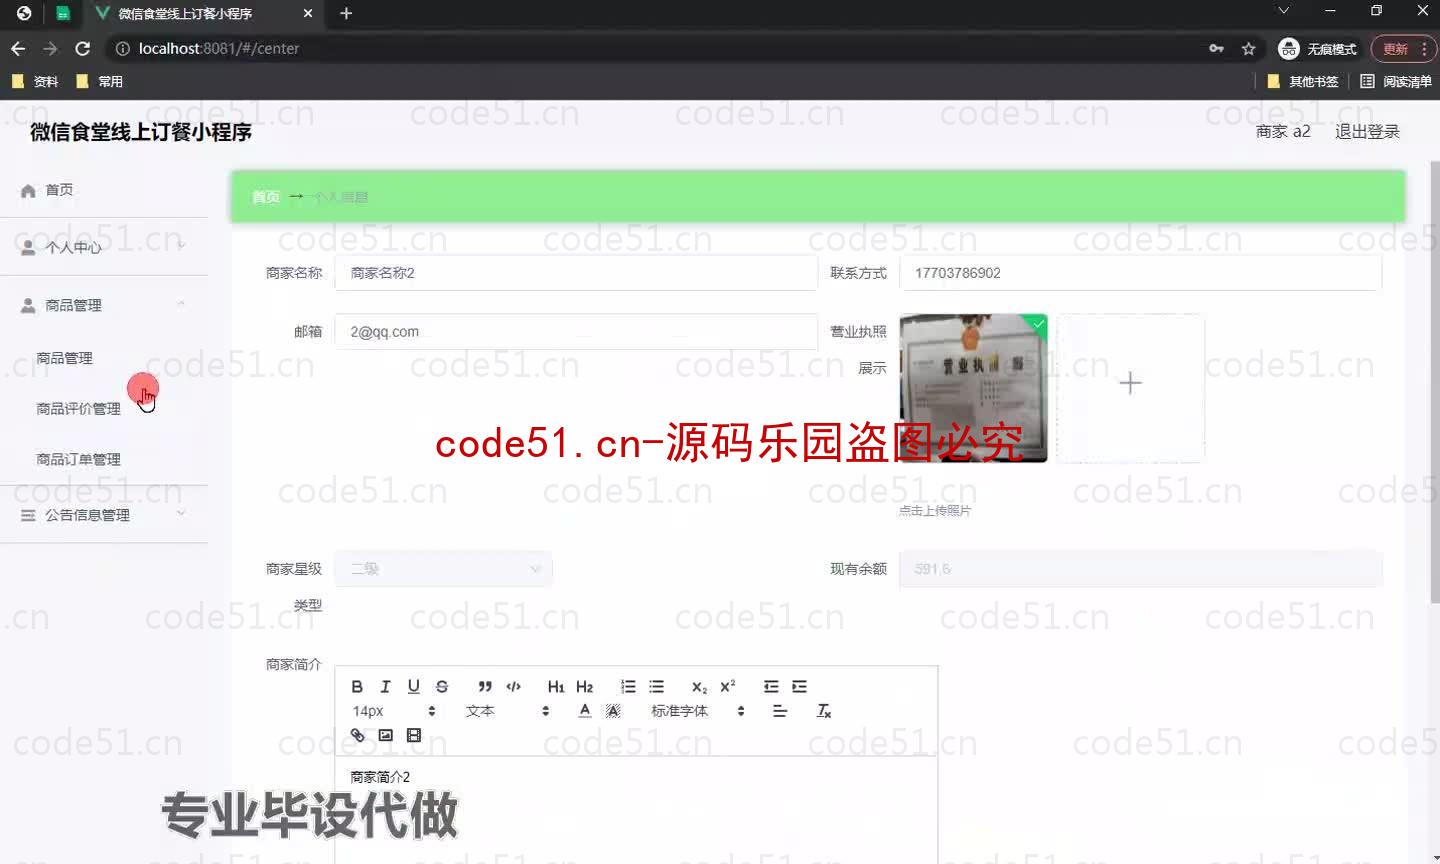Insert code block in editor
The width and height of the screenshot is (1440, 864).
click(513, 686)
